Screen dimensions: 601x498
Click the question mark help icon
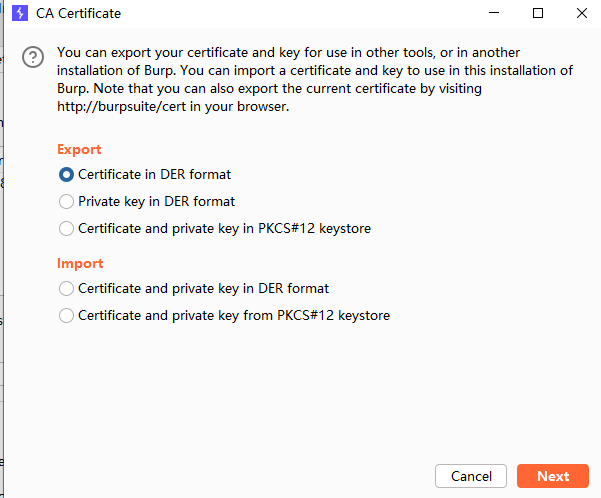click(x=34, y=57)
